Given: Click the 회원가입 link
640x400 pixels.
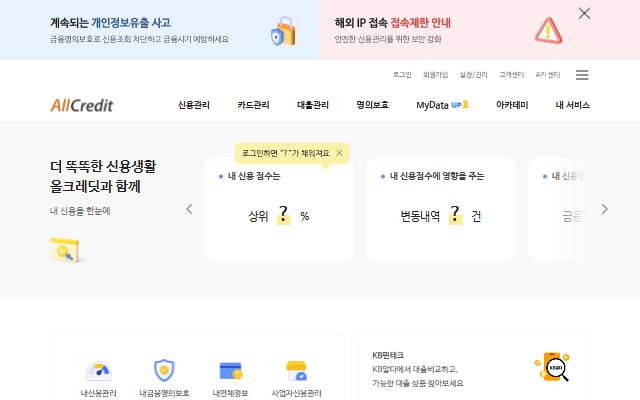Looking at the screenshot, I should coord(436,75).
